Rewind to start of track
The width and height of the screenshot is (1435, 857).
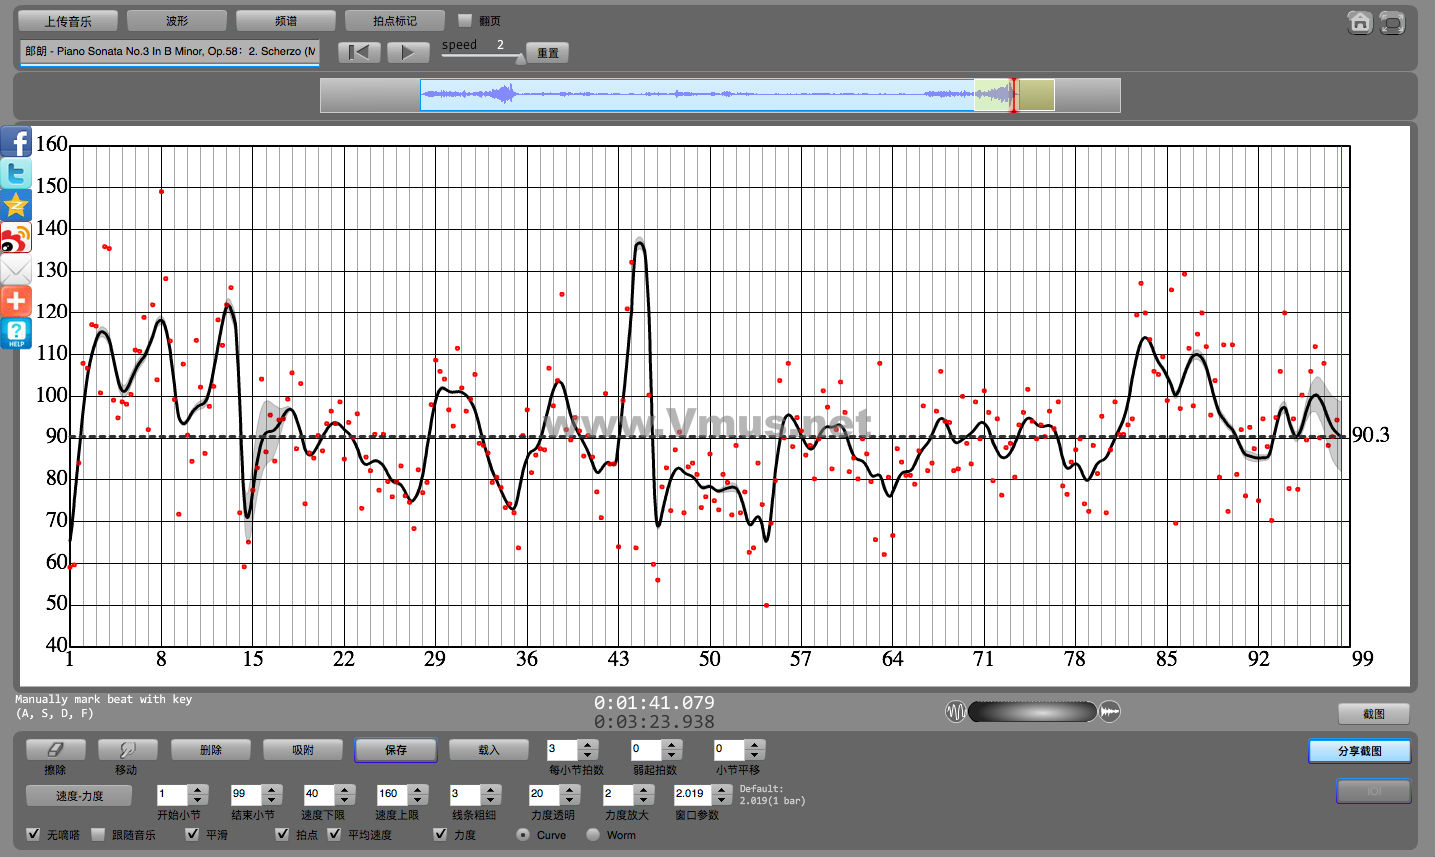click(x=358, y=52)
